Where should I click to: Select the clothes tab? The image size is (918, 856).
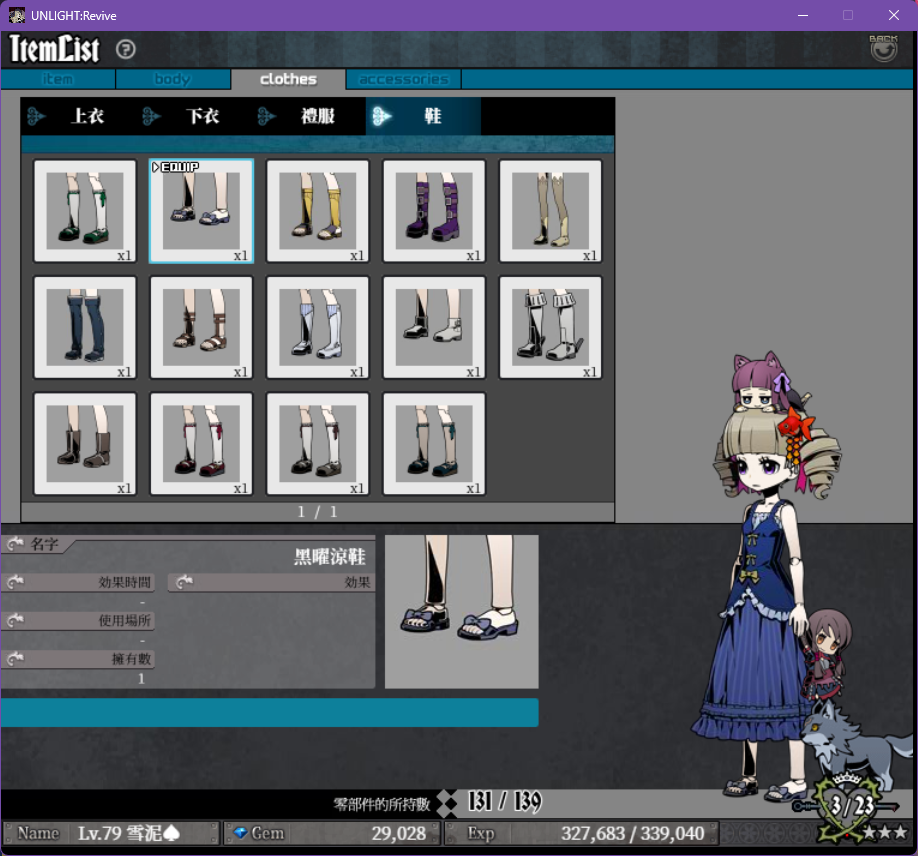click(x=288, y=79)
